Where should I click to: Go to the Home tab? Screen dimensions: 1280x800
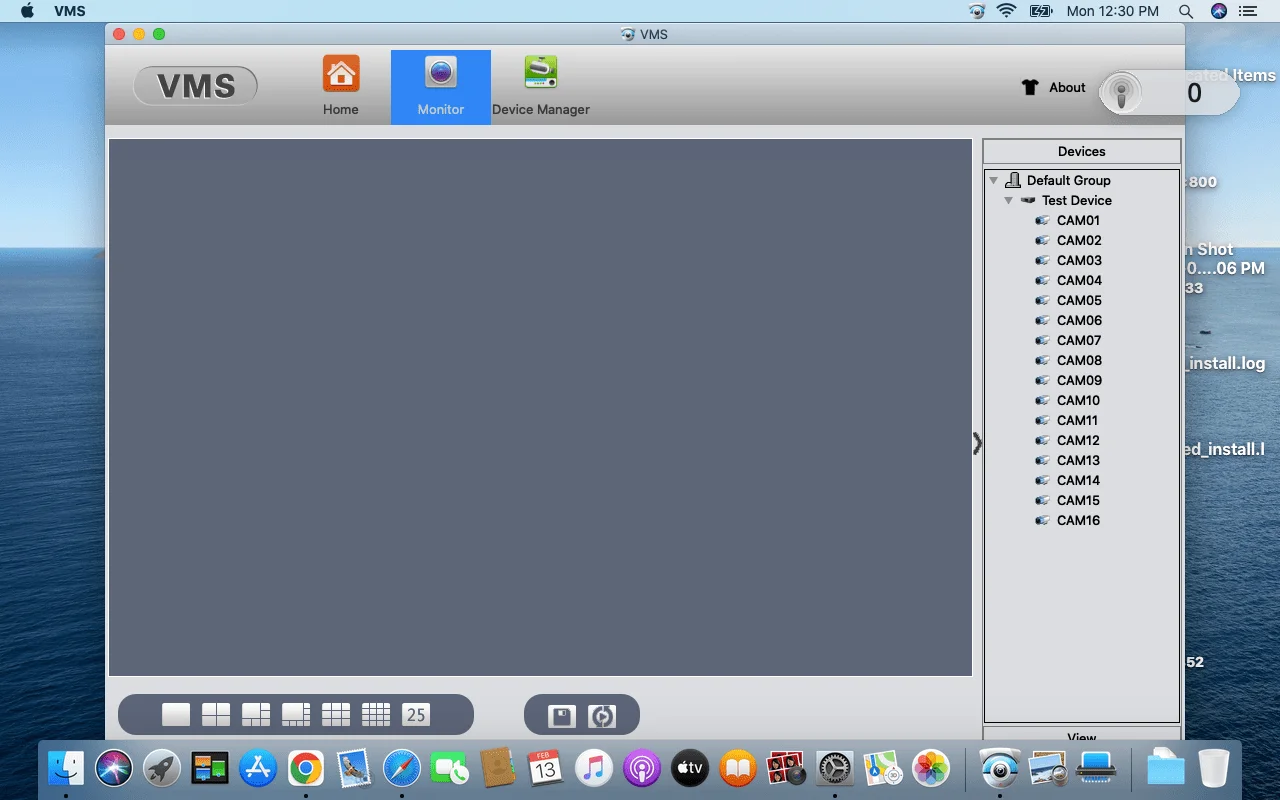click(341, 86)
